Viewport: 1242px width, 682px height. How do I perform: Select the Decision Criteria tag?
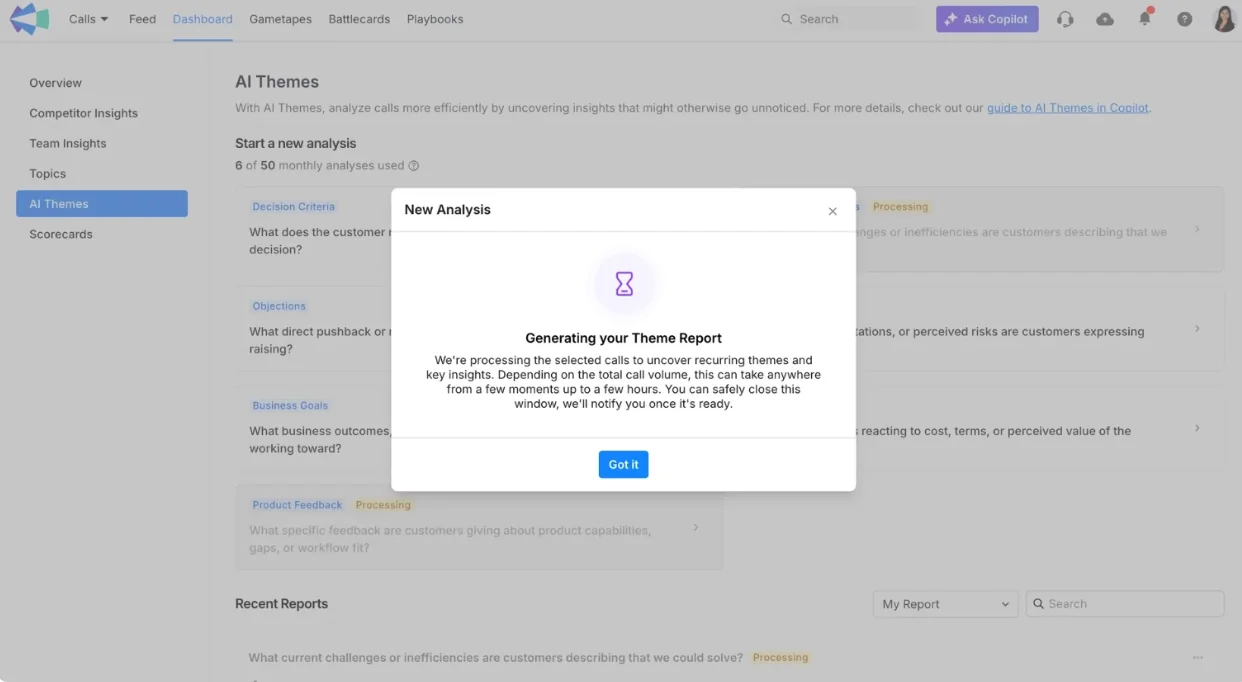point(294,207)
